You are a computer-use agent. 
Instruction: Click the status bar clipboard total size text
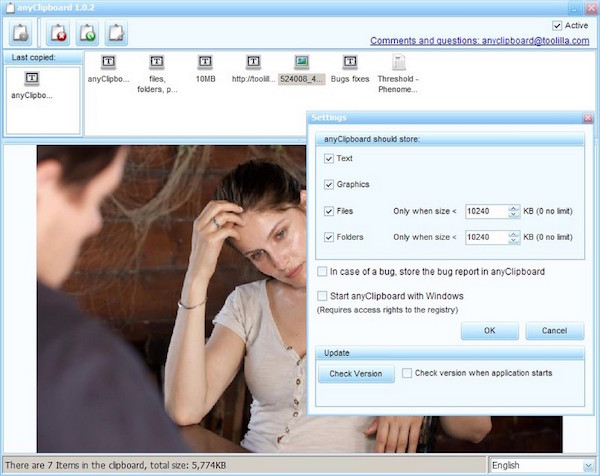(116, 465)
